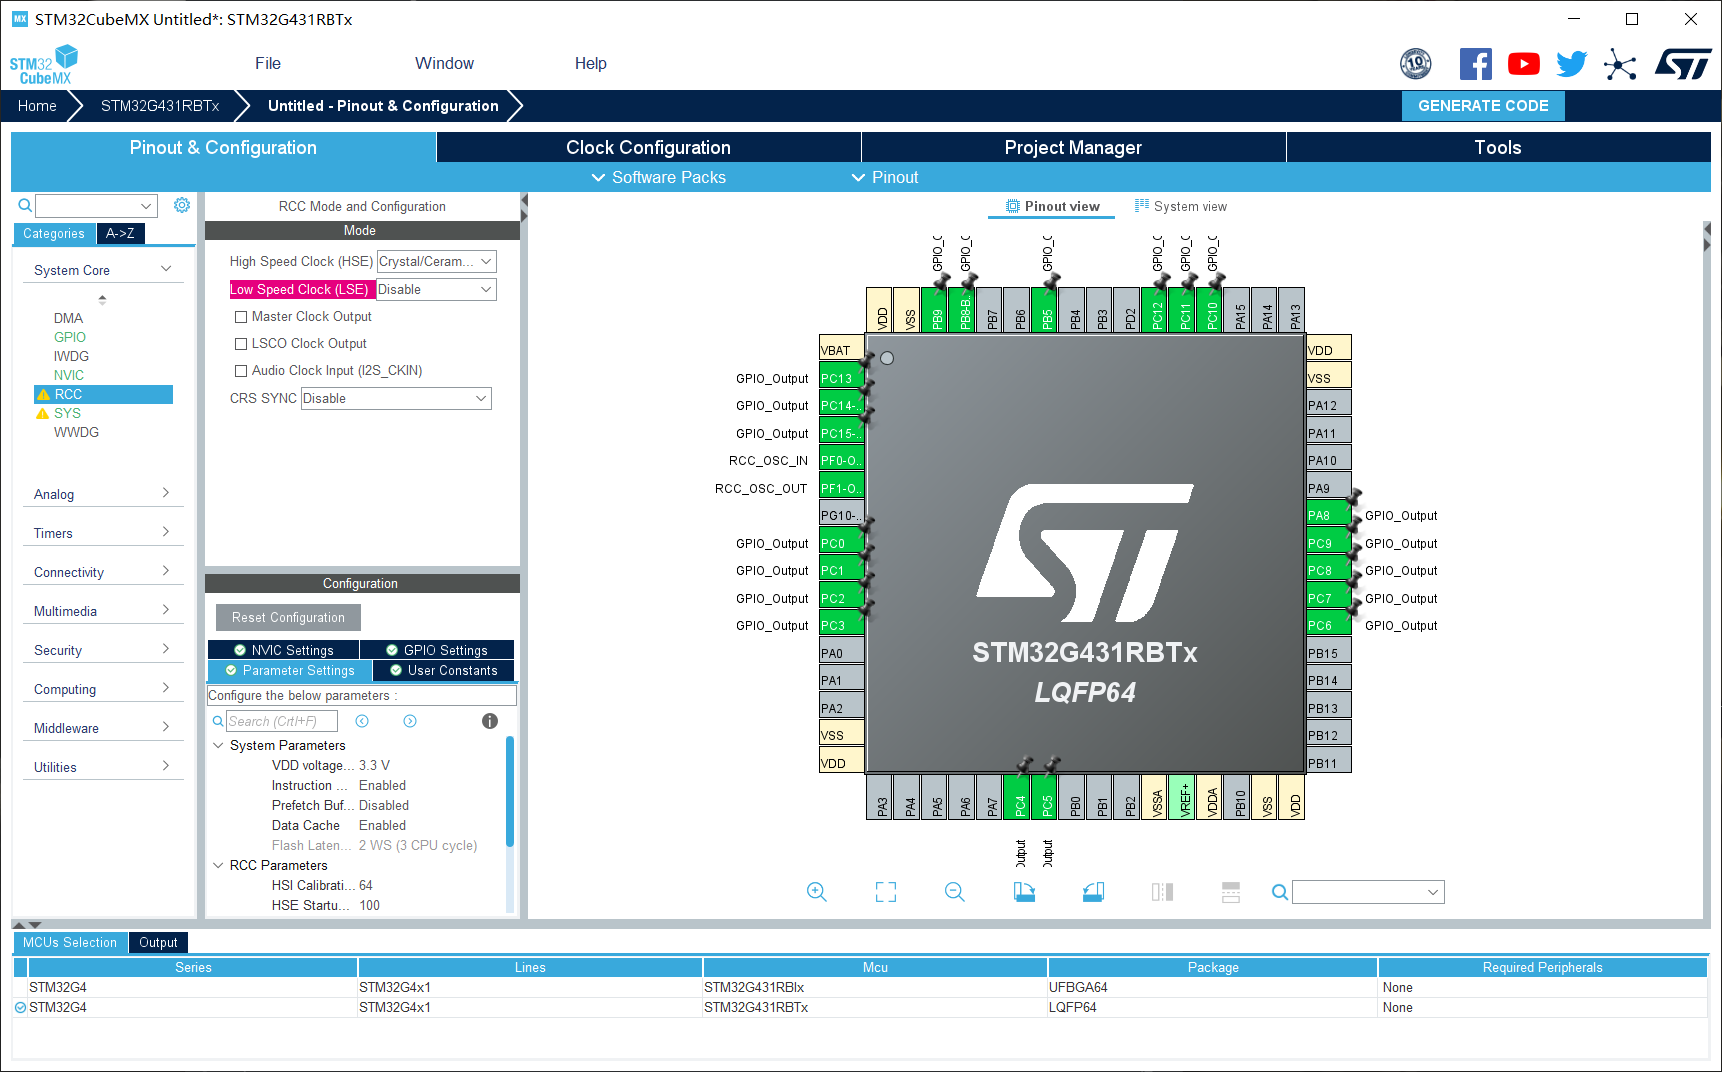Show parameter info icon
This screenshot has height=1072, width=1722.
[490, 721]
